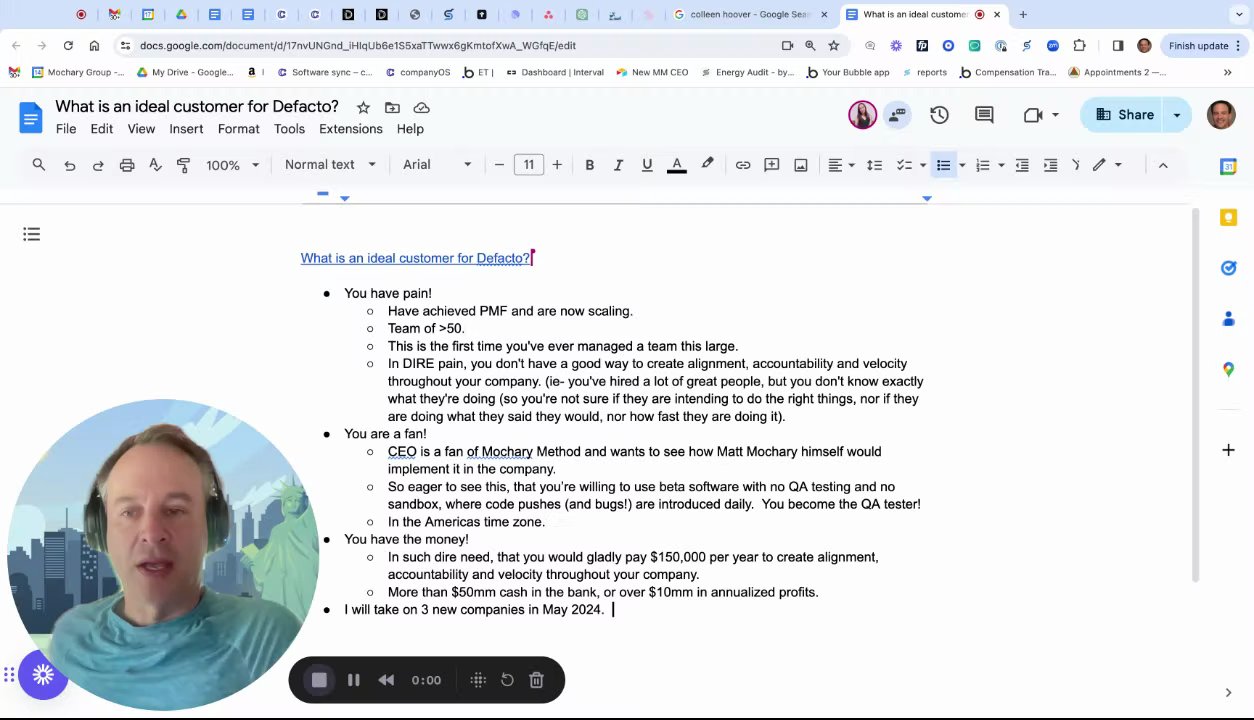This screenshot has height=720, width=1254.
Task: Star this document
Action: click(x=363, y=107)
